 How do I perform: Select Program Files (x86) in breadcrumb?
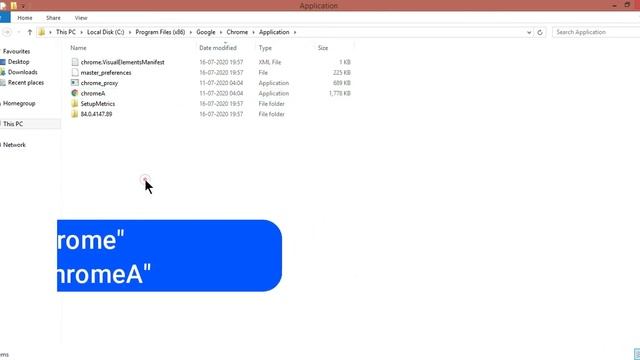click(160, 32)
